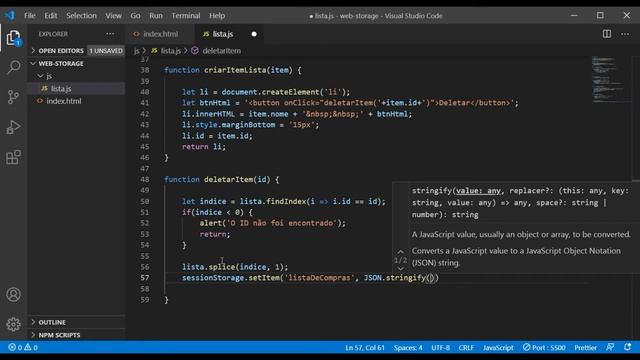Screen dimensions: 640x360
Task: Click line number 48 in the gutter
Action: pos(145,179)
